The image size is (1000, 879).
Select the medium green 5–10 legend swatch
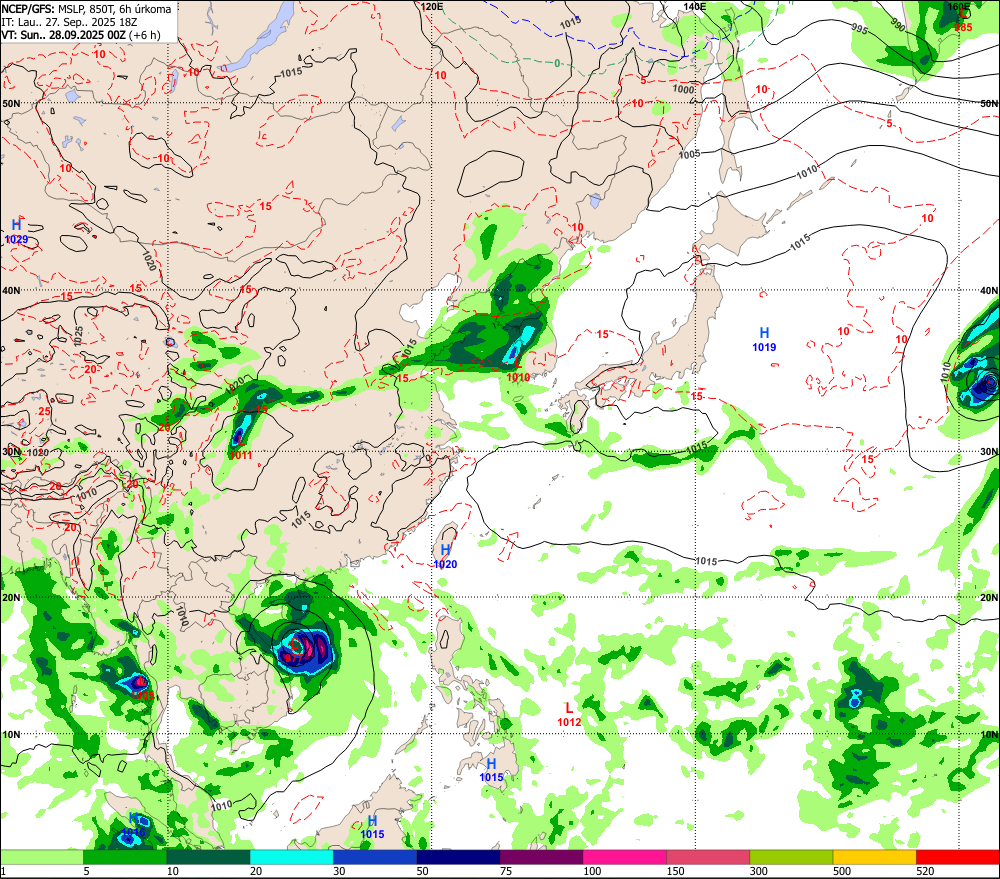point(125,857)
